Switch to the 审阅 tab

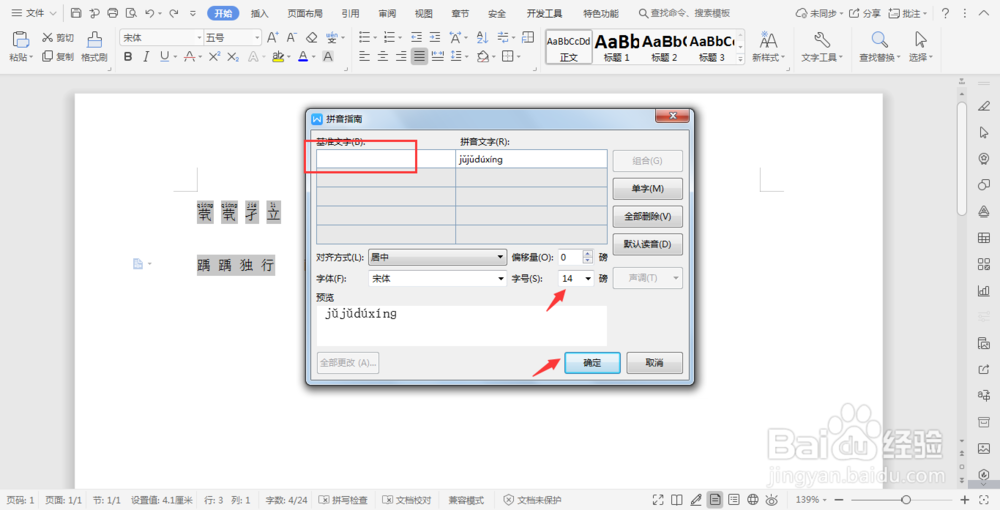pyautogui.click(x=387, y=13)
